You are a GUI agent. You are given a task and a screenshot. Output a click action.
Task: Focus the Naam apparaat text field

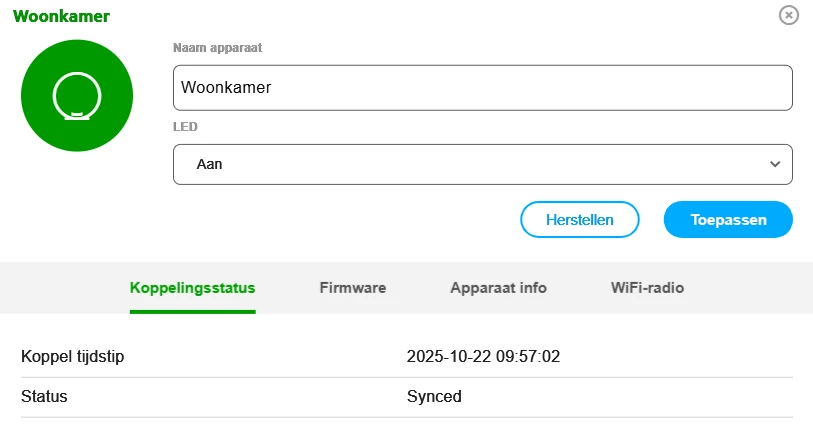(x=482, y=88)
